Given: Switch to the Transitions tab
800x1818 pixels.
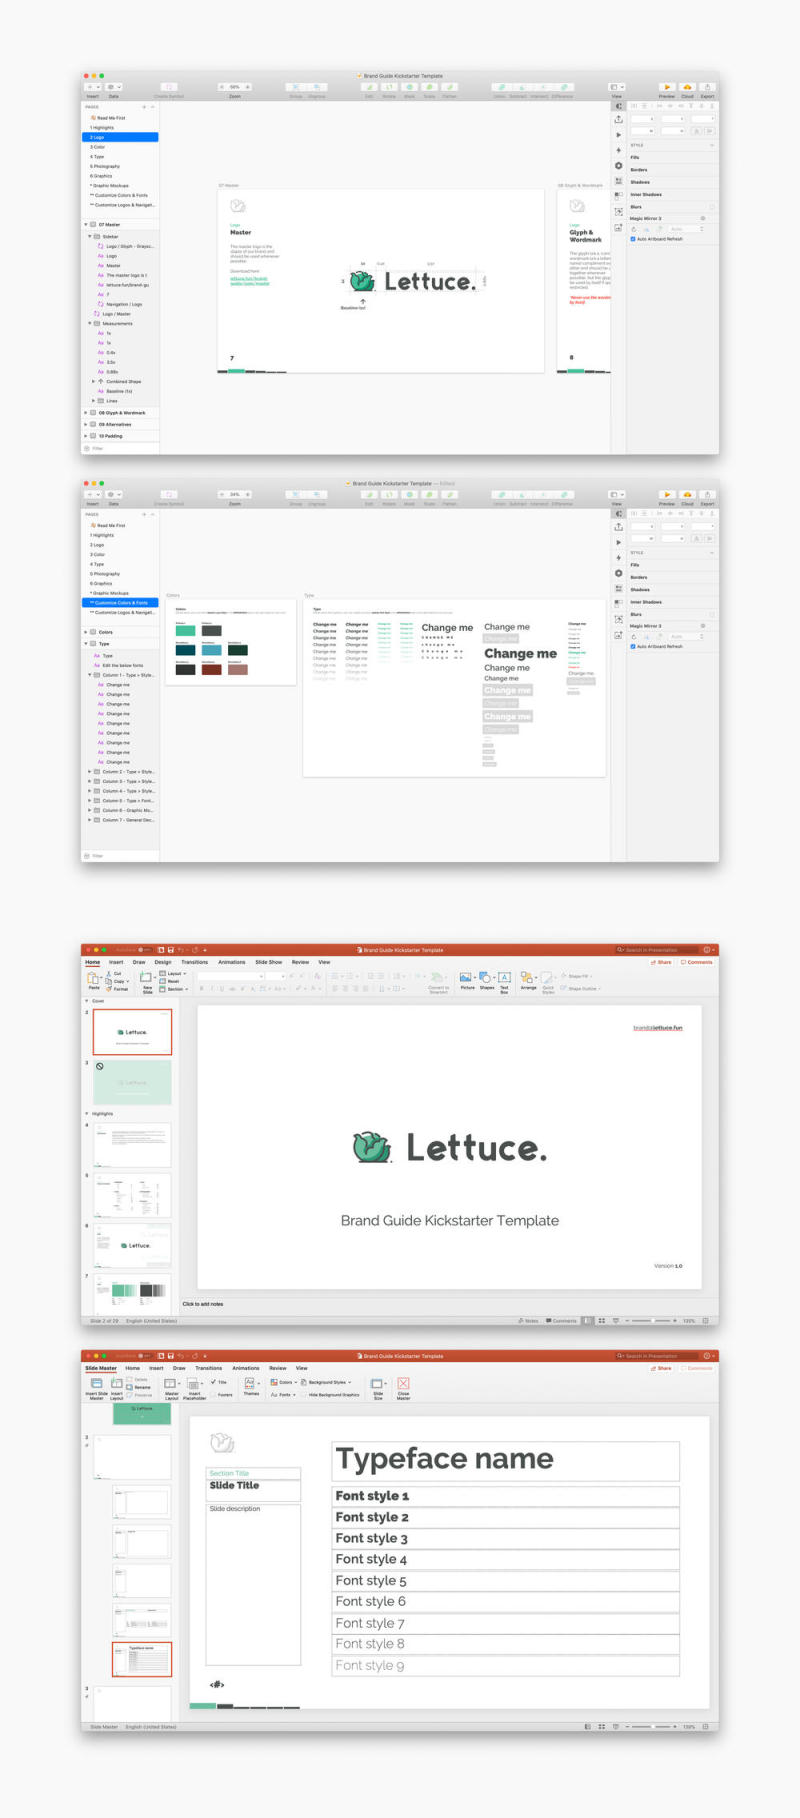Looking at the screenshot, I should [194, 962].
